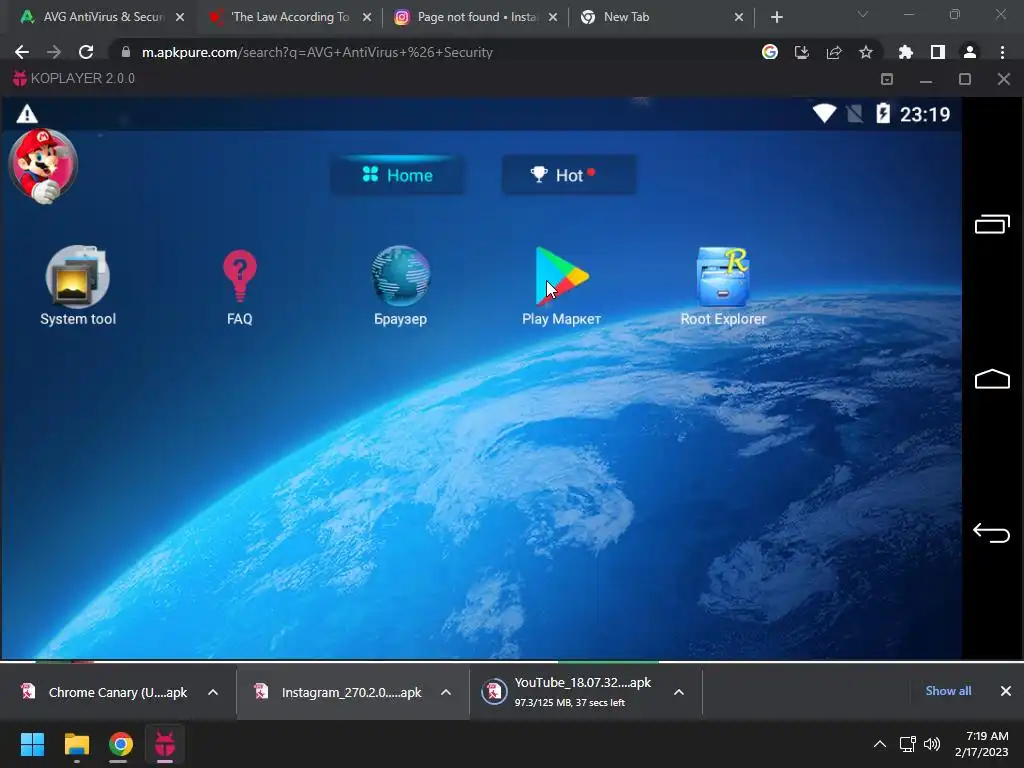Viewport: 1024px width, 768px height.
Task: Launch Root Explorer app
Action: tap(723, 285)
